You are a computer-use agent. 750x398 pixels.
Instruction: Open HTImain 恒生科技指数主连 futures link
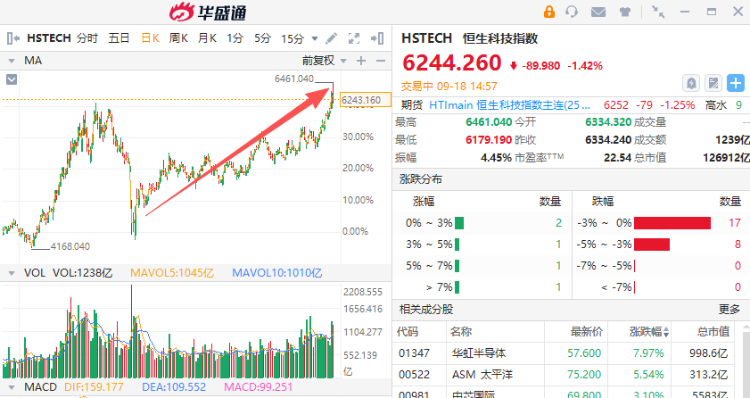509,105
